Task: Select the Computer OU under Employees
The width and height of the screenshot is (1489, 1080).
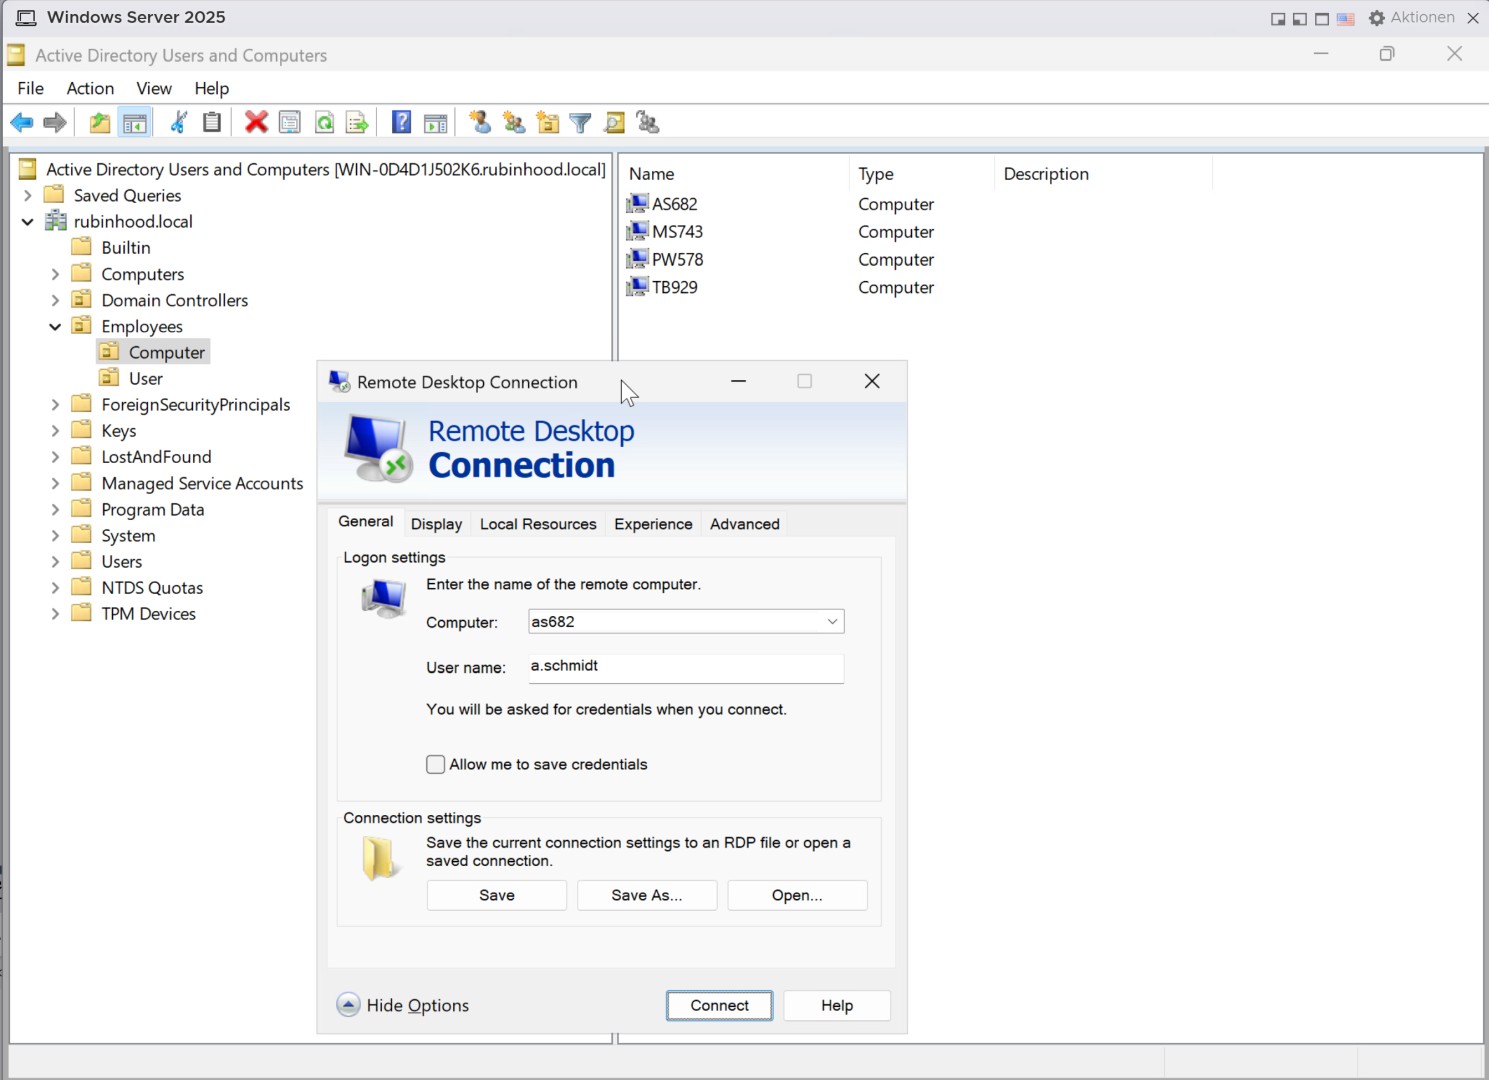Action: pos(166,352)
